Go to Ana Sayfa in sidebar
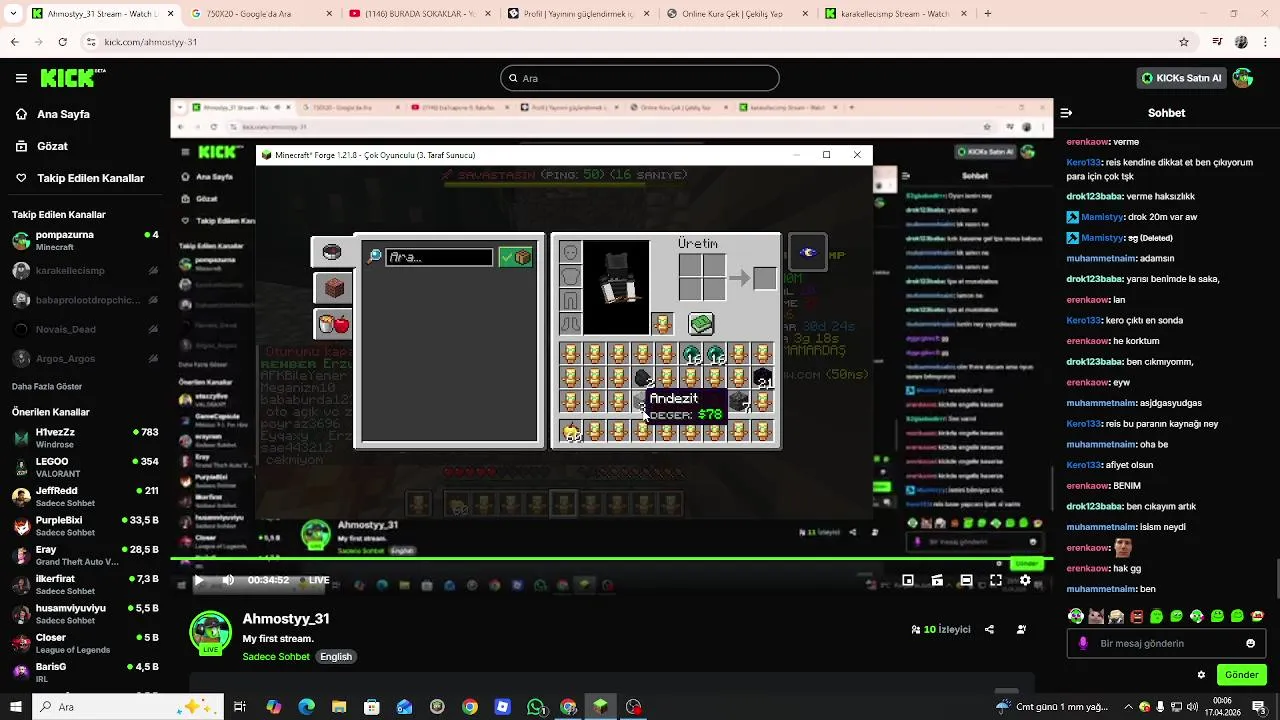The height and width of the screenshot is (720, 1280). click(63, 114)
